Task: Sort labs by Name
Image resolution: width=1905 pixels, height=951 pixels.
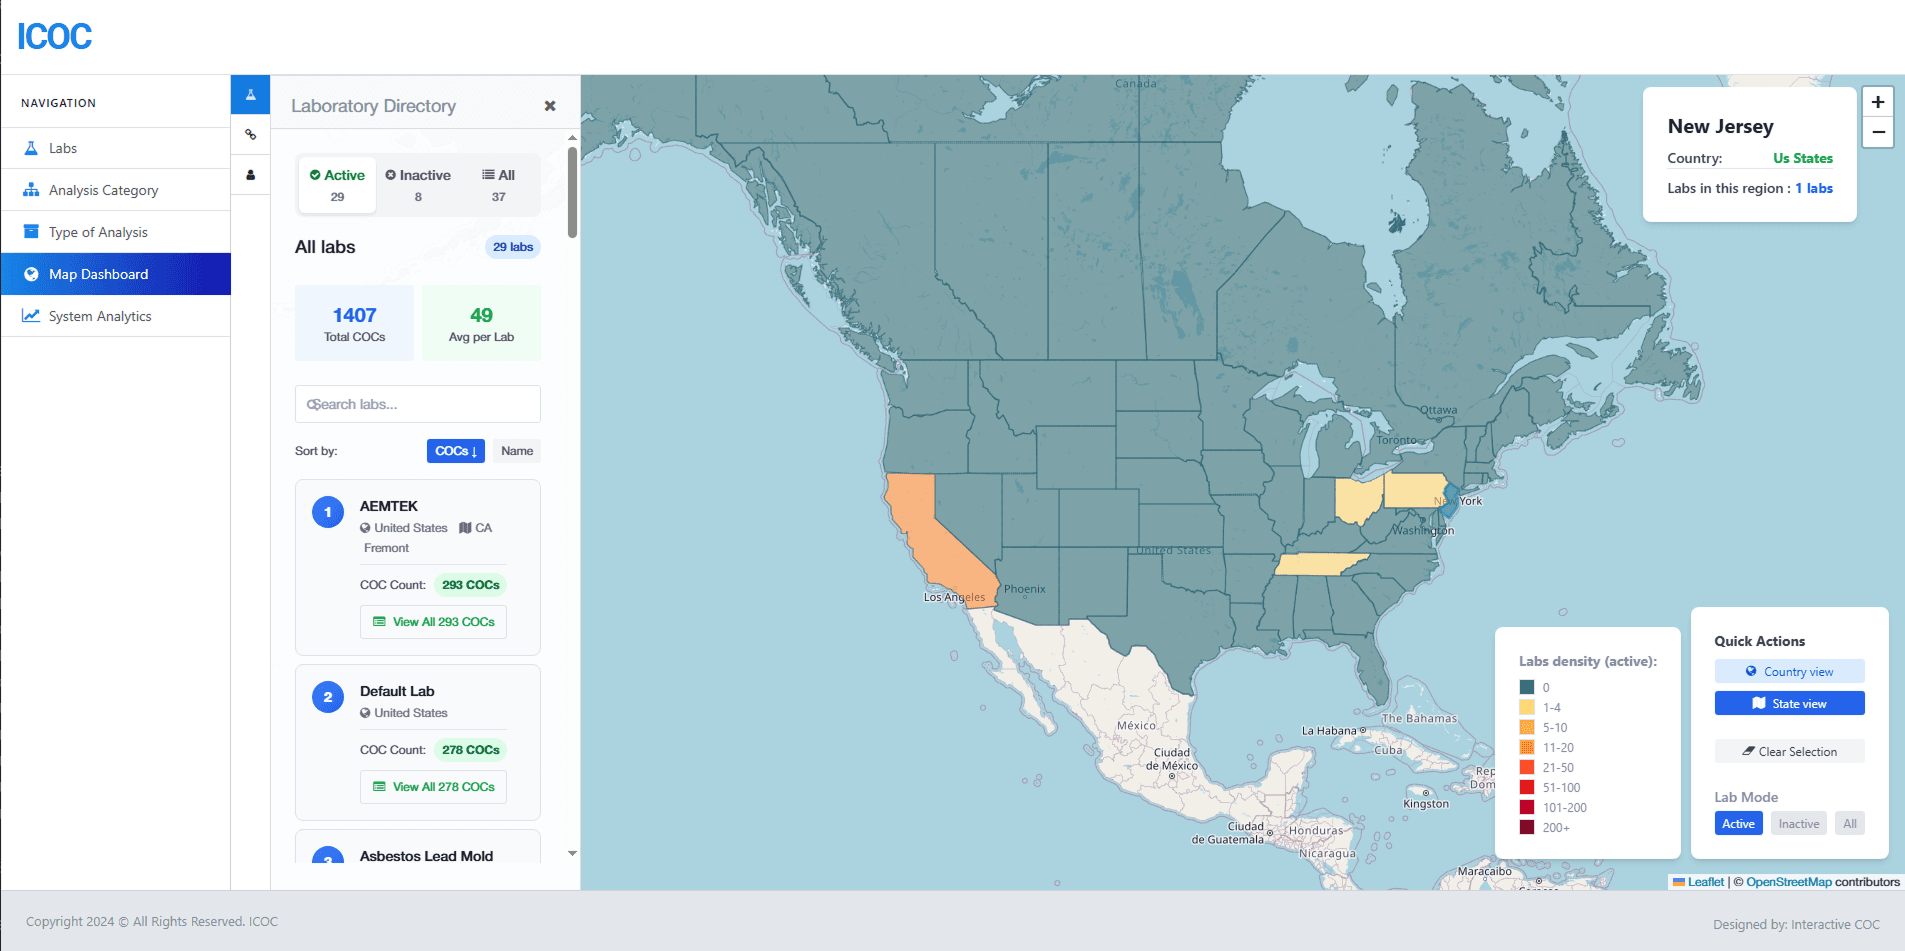Action: point(517,451)
